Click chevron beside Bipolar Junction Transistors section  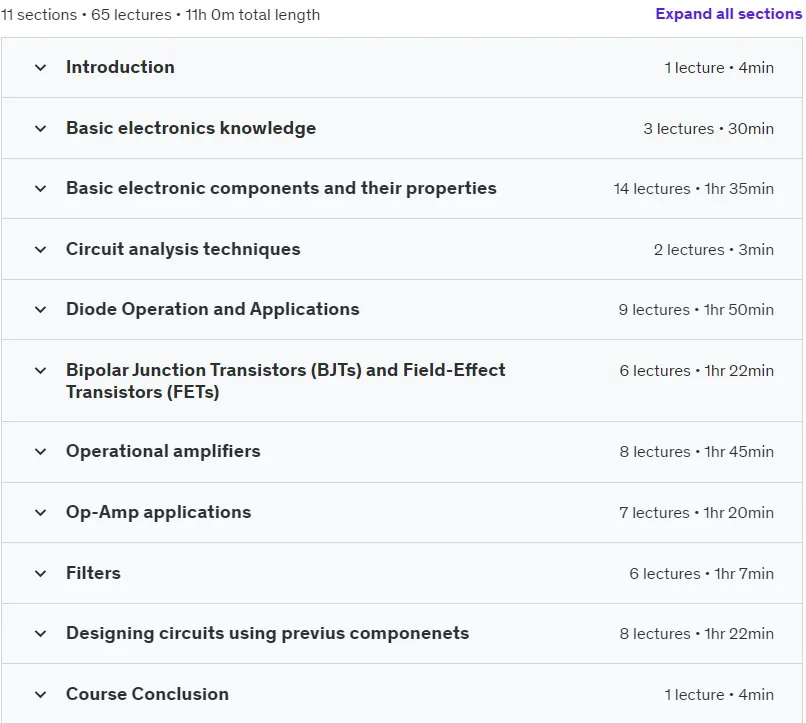click(x=41, y=370)
